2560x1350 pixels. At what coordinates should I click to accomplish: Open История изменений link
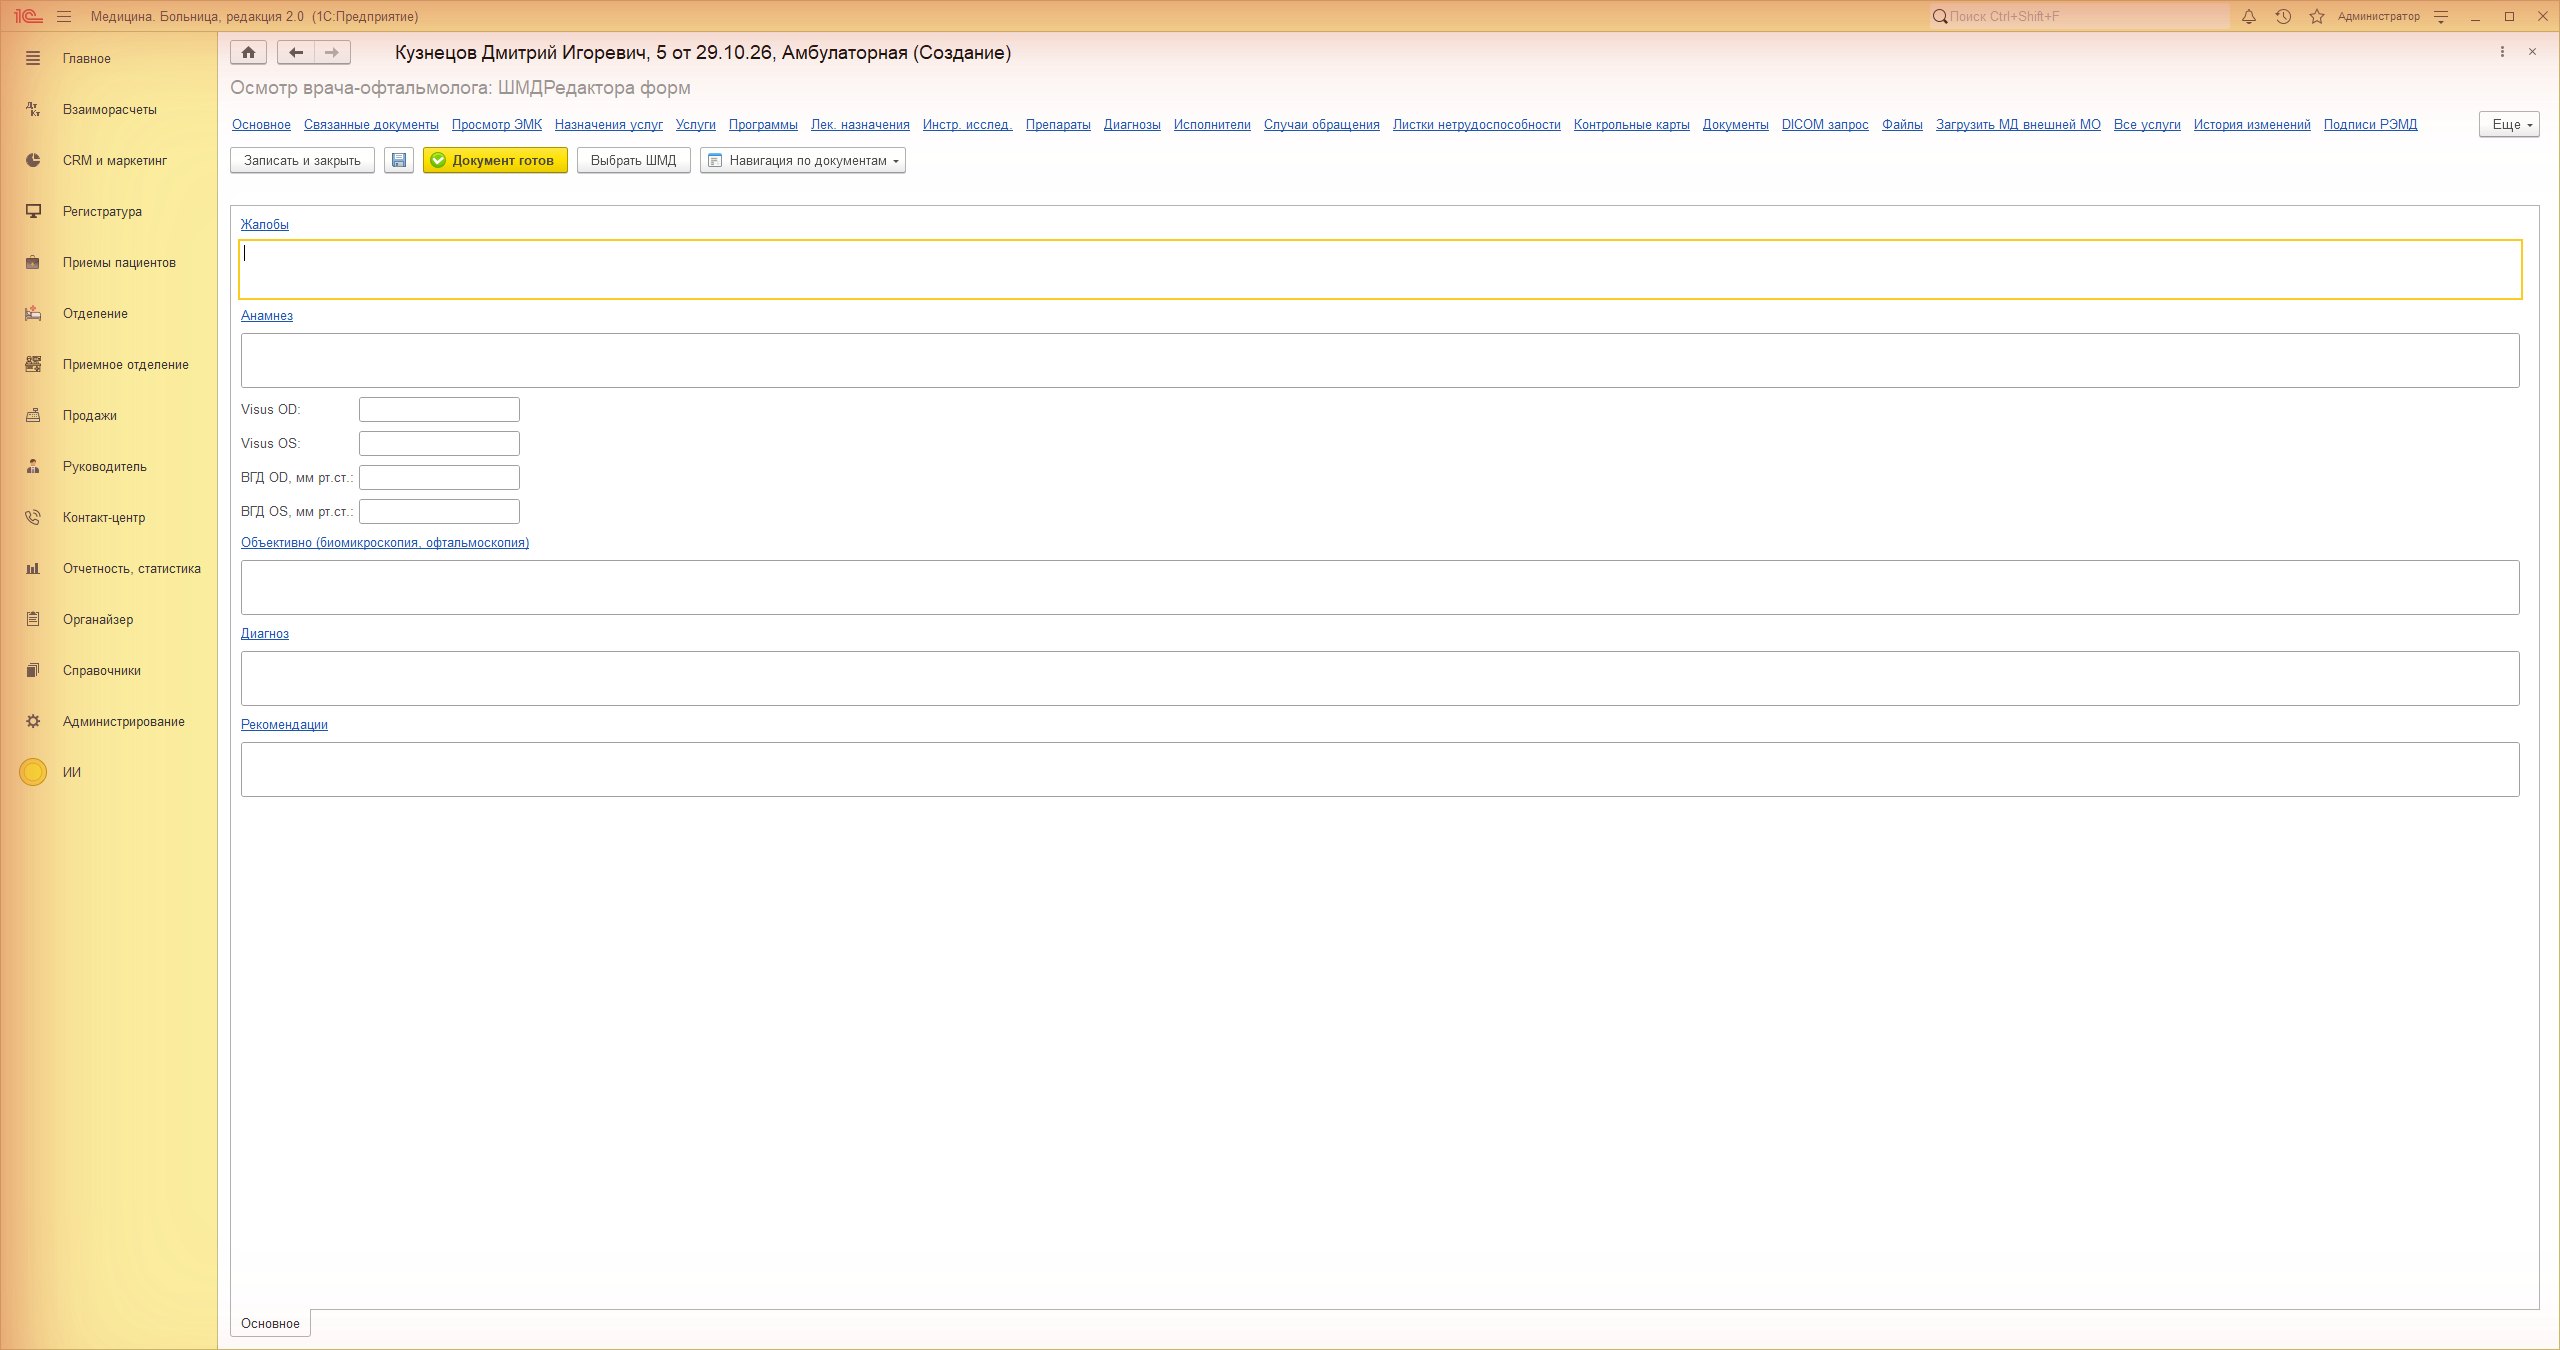pos(2252,124)
